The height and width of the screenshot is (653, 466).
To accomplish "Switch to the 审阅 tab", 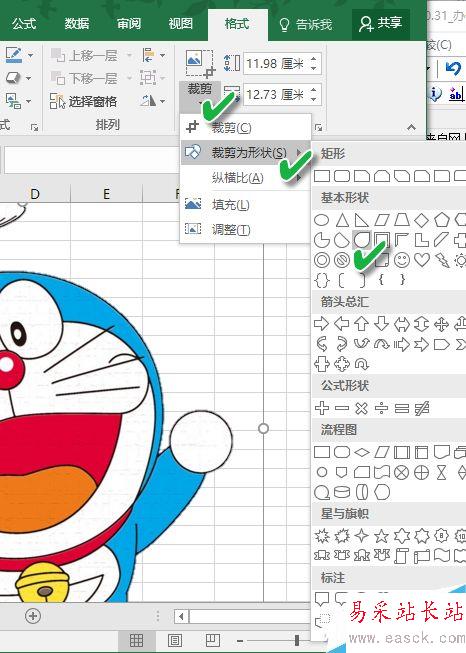I will (x=129, y=23).
